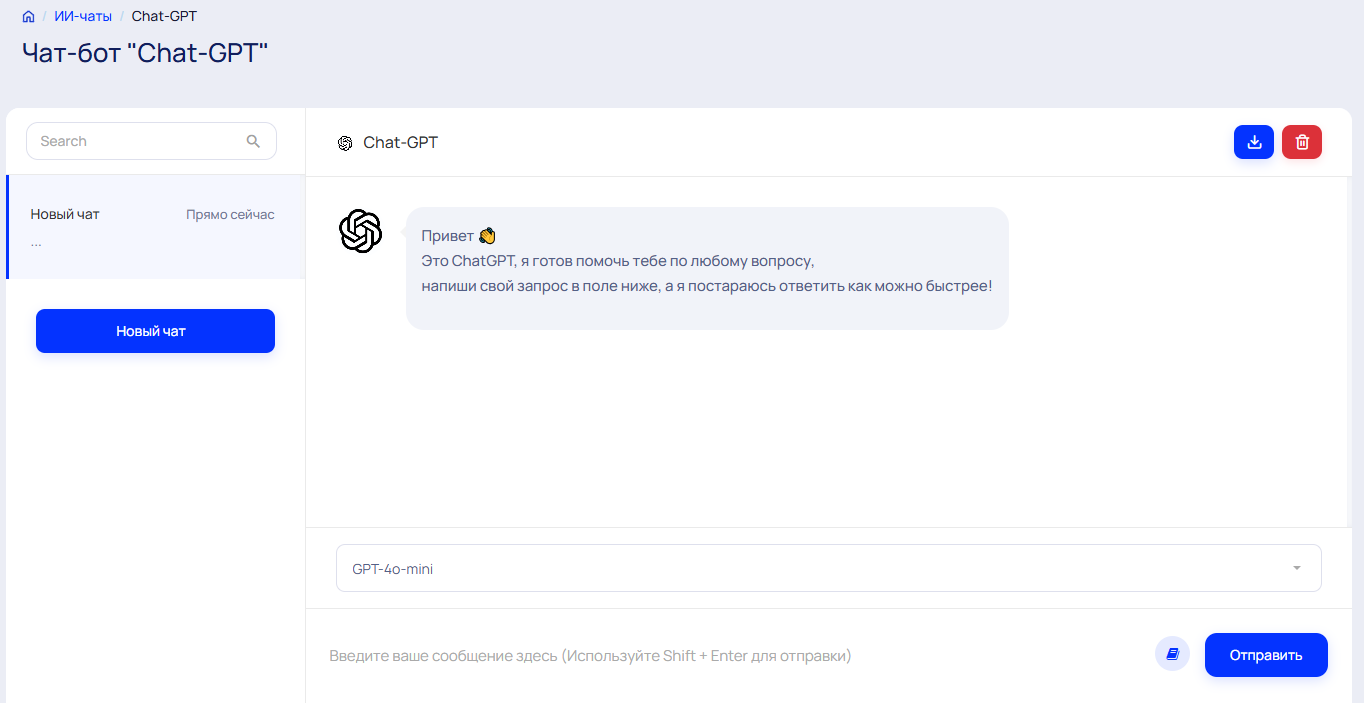Viewport: 1364px width, 703px height.
Task: Click the large ChatGPT avatar beside the greeting
Action: (x=361, y=231)
